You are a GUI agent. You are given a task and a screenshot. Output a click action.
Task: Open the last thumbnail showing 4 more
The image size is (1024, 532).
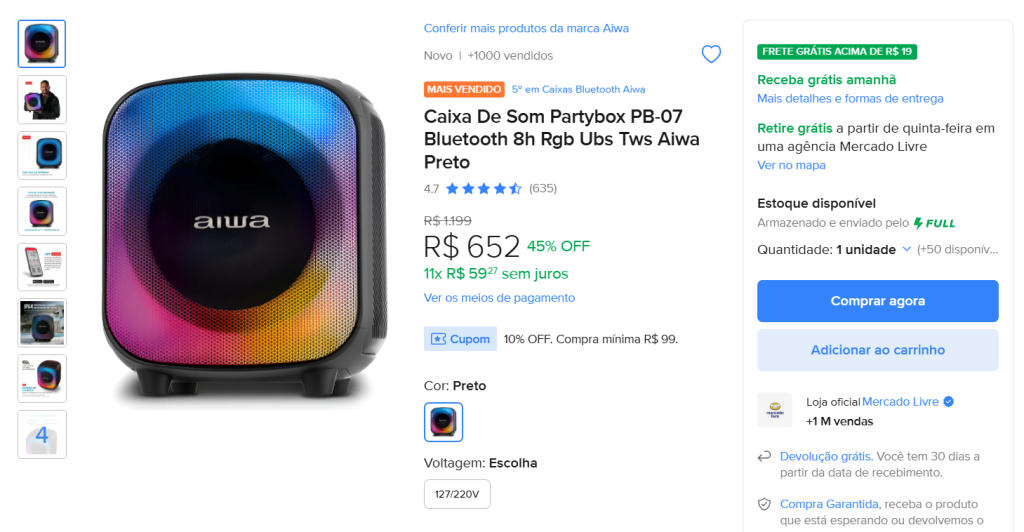42,435
